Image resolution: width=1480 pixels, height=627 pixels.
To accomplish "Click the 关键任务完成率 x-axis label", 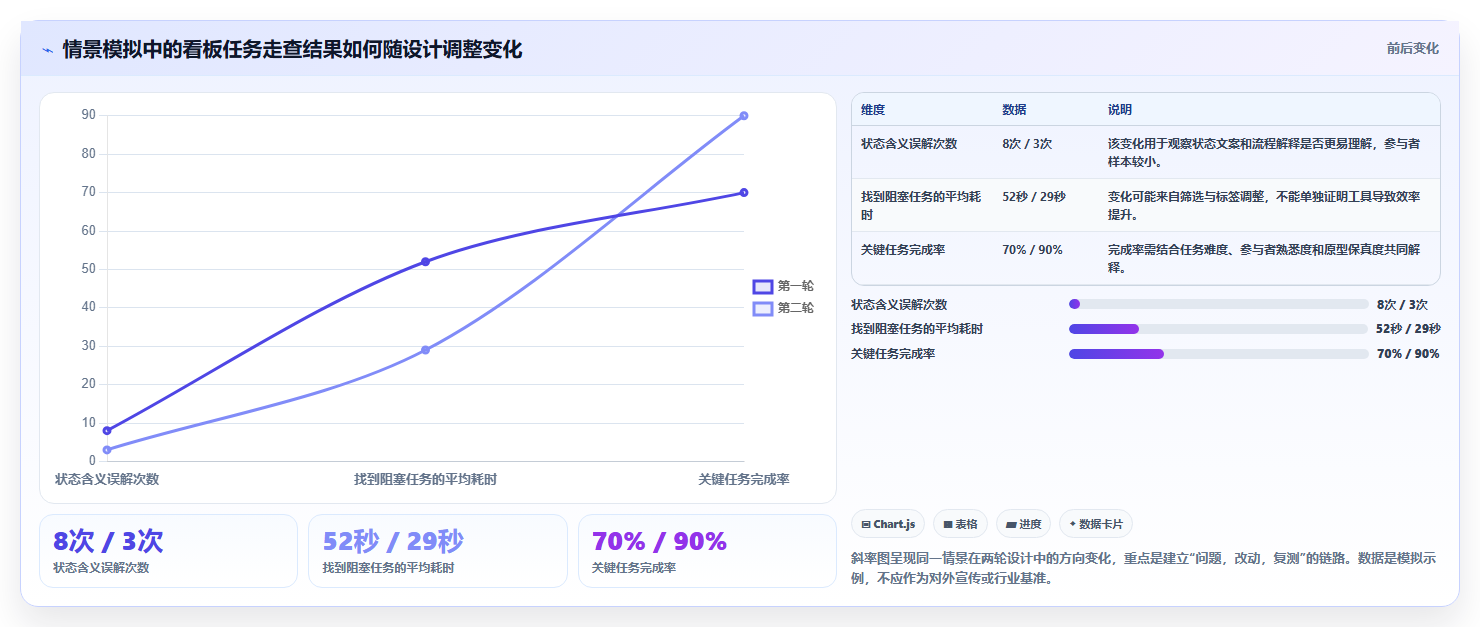I will (x=744, y=479).
